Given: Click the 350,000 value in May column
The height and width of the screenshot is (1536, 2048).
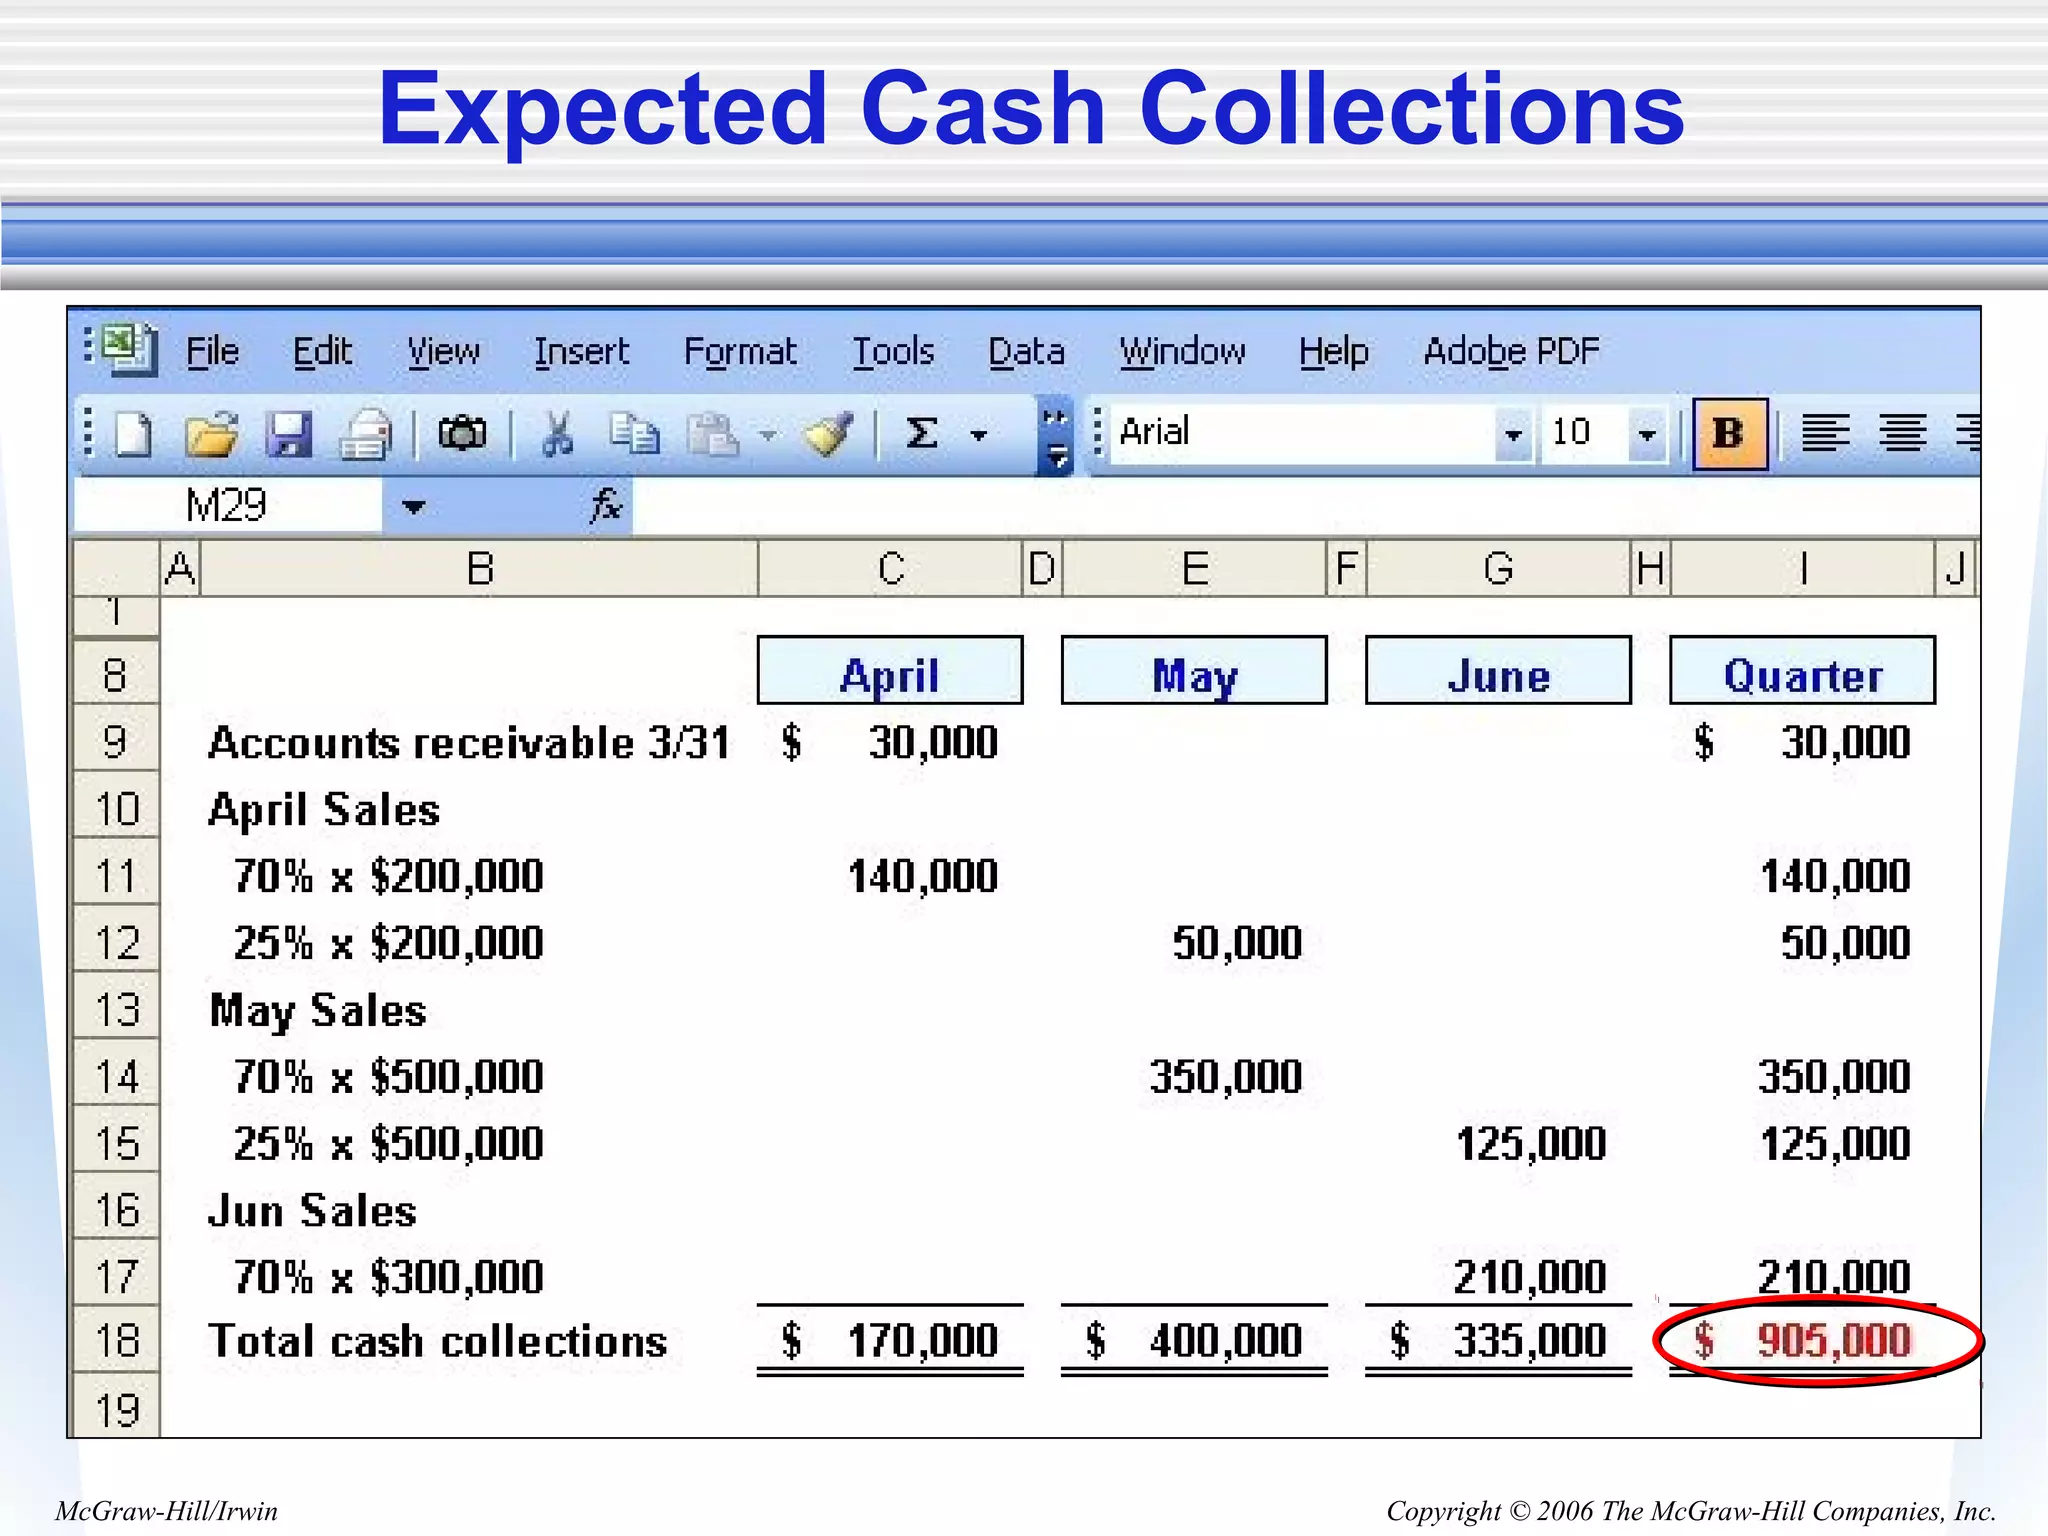Looking at the screenshot, I should point(1225,1077).
